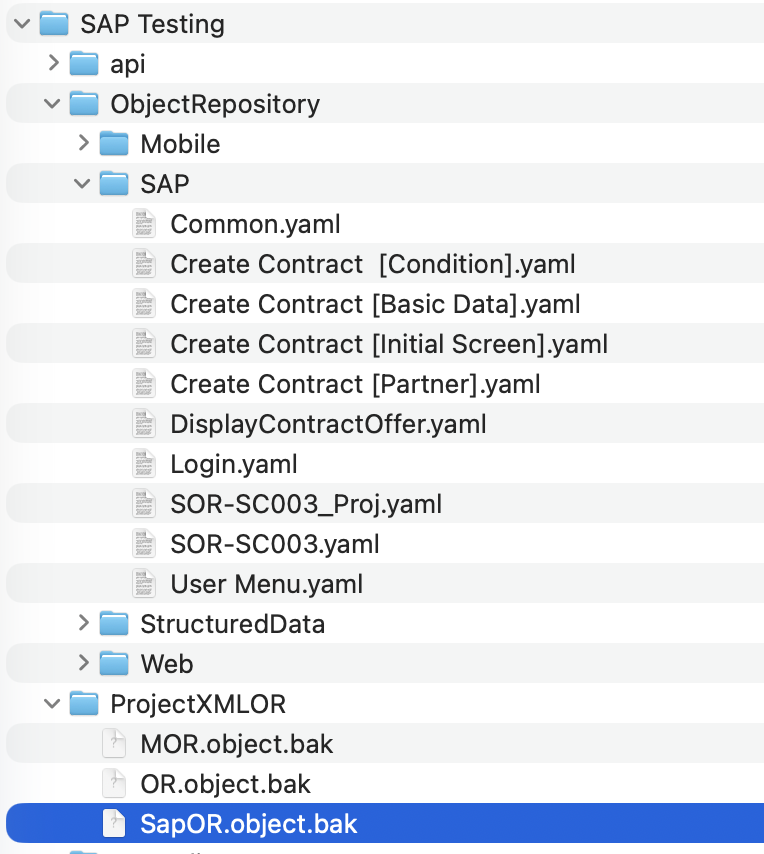Click the StructuredData folder icon
This screenshot has width=764, height=854.
114,624
